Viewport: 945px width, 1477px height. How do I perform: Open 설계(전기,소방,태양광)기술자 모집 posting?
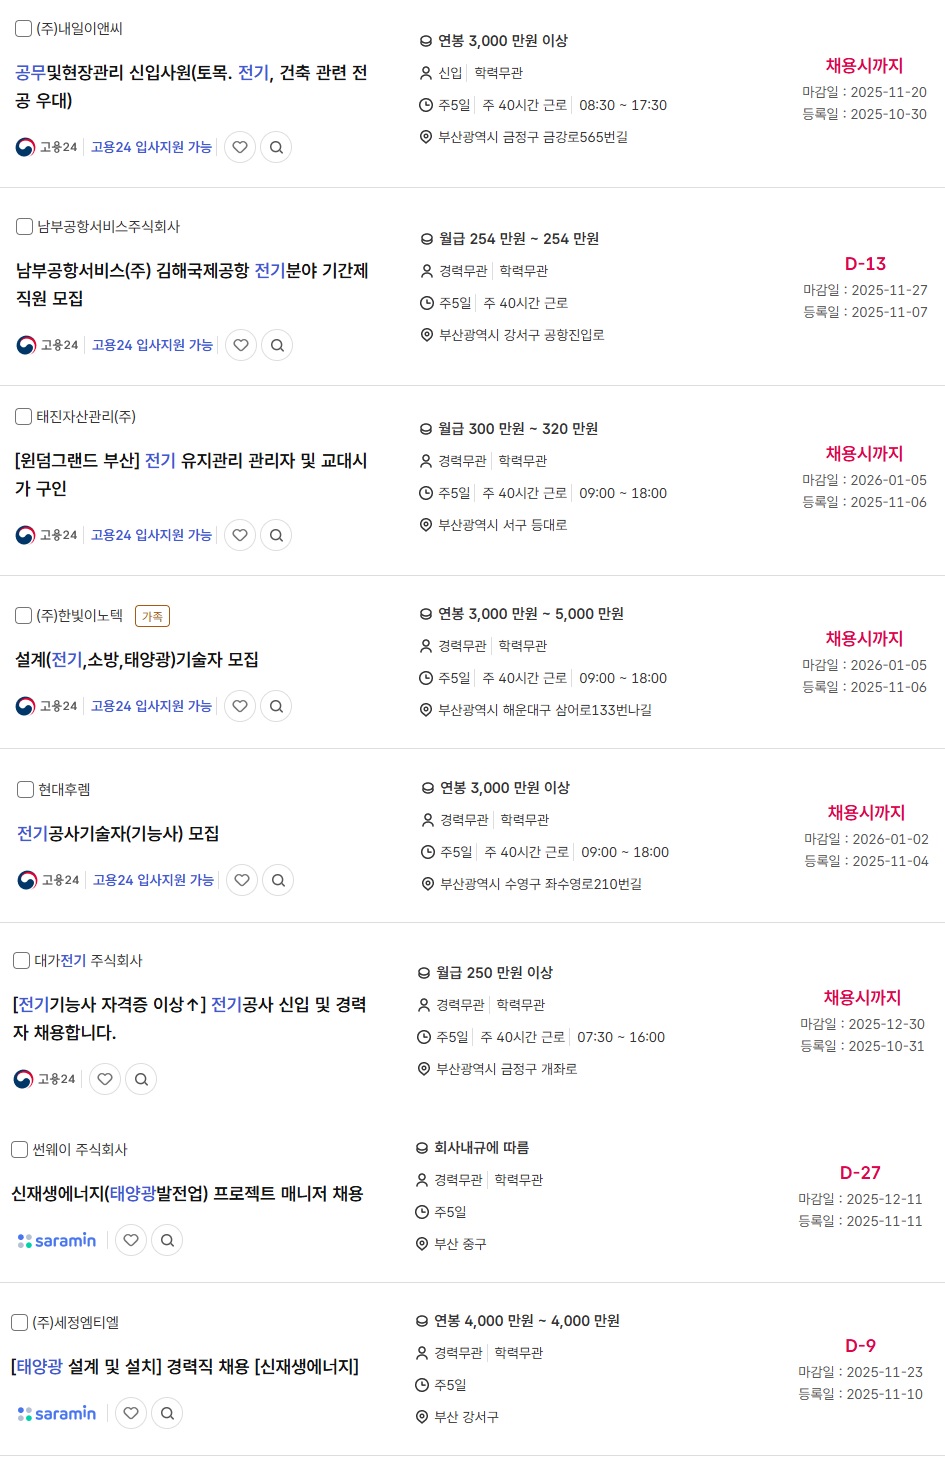pos(137,660)
